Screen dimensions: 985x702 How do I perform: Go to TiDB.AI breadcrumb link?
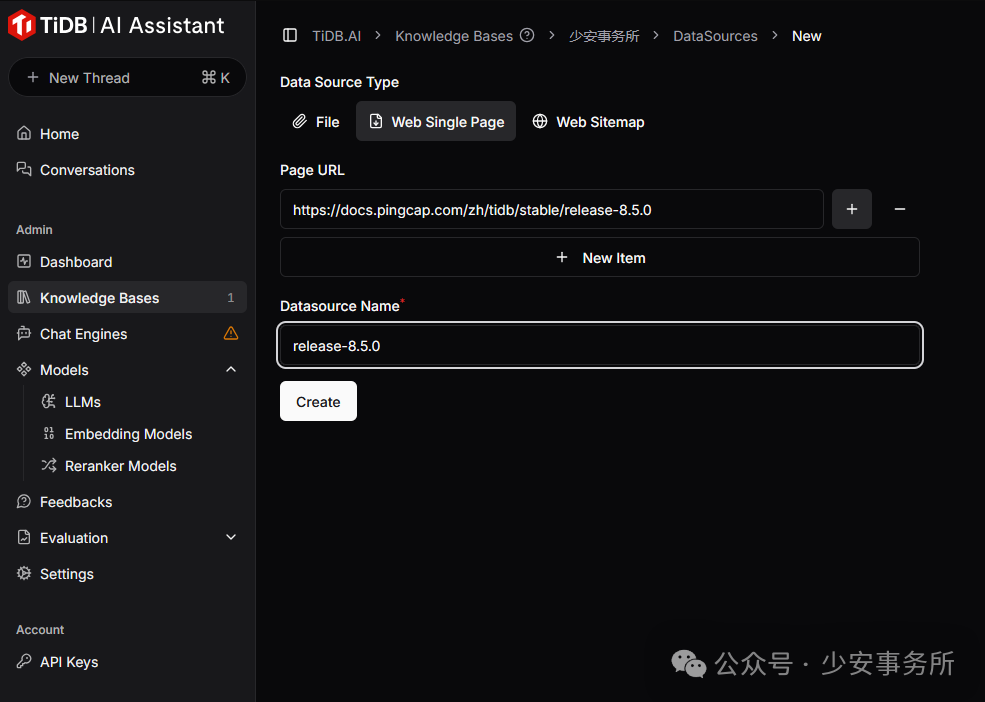[337, 36]
